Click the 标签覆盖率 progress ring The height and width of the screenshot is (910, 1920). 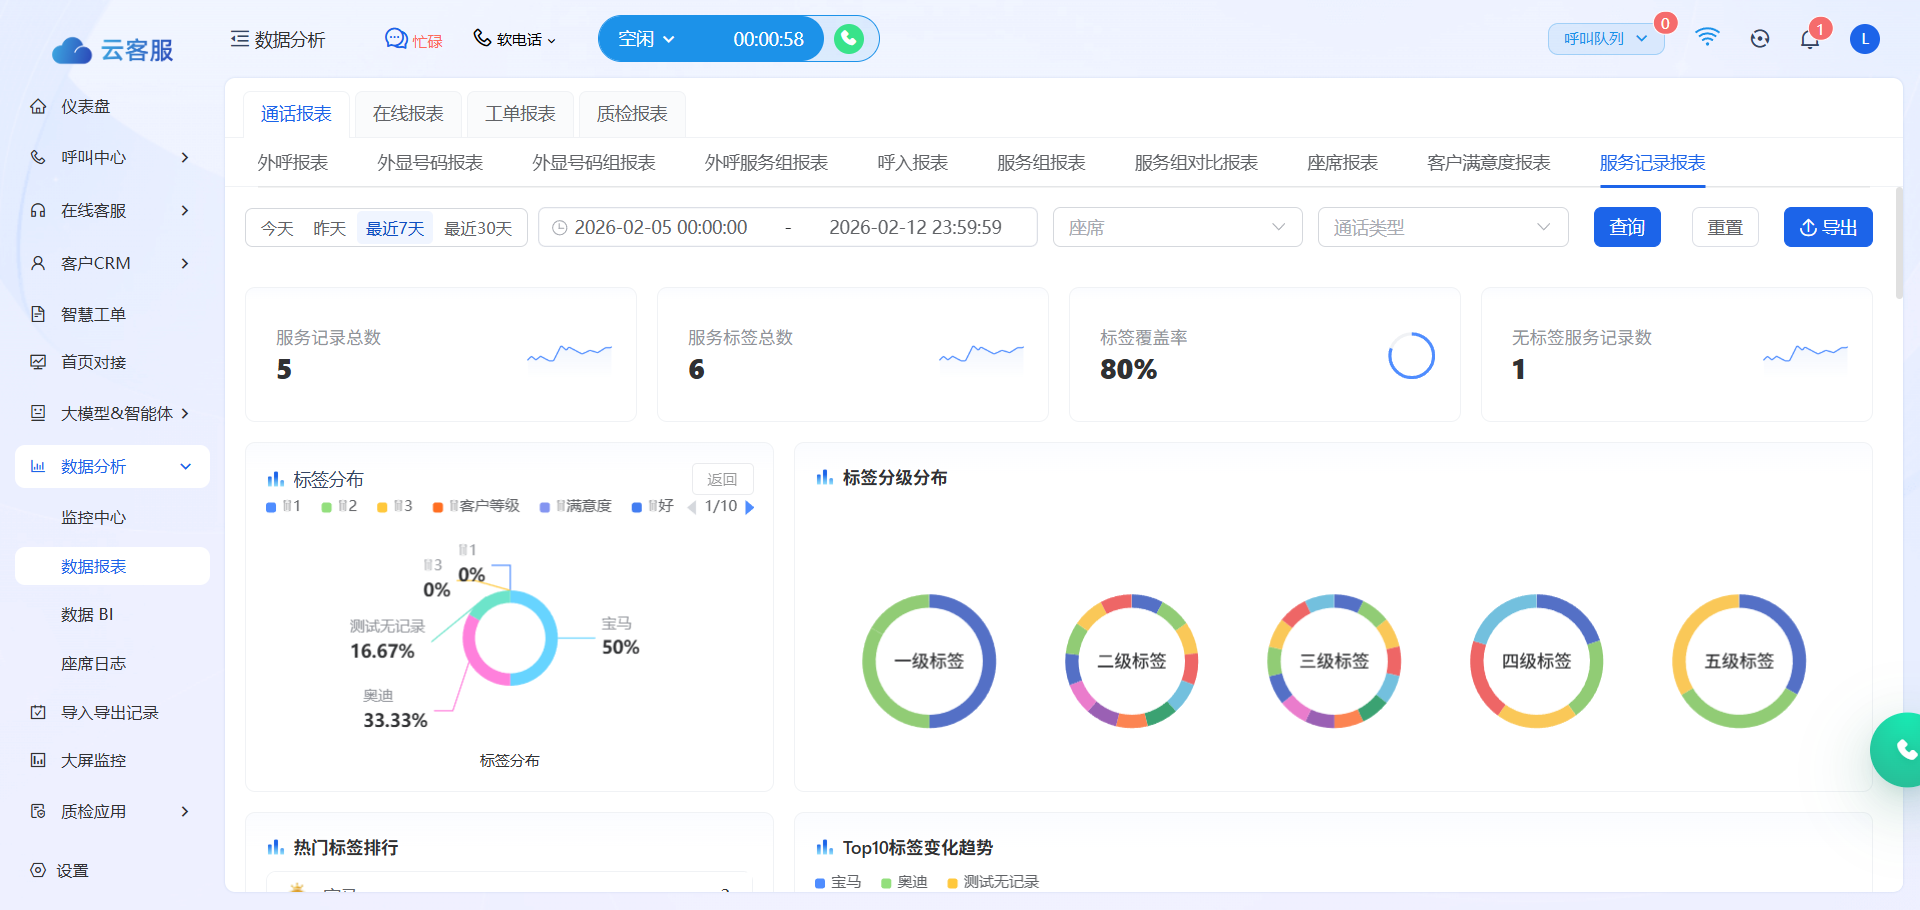(1411, 355)
